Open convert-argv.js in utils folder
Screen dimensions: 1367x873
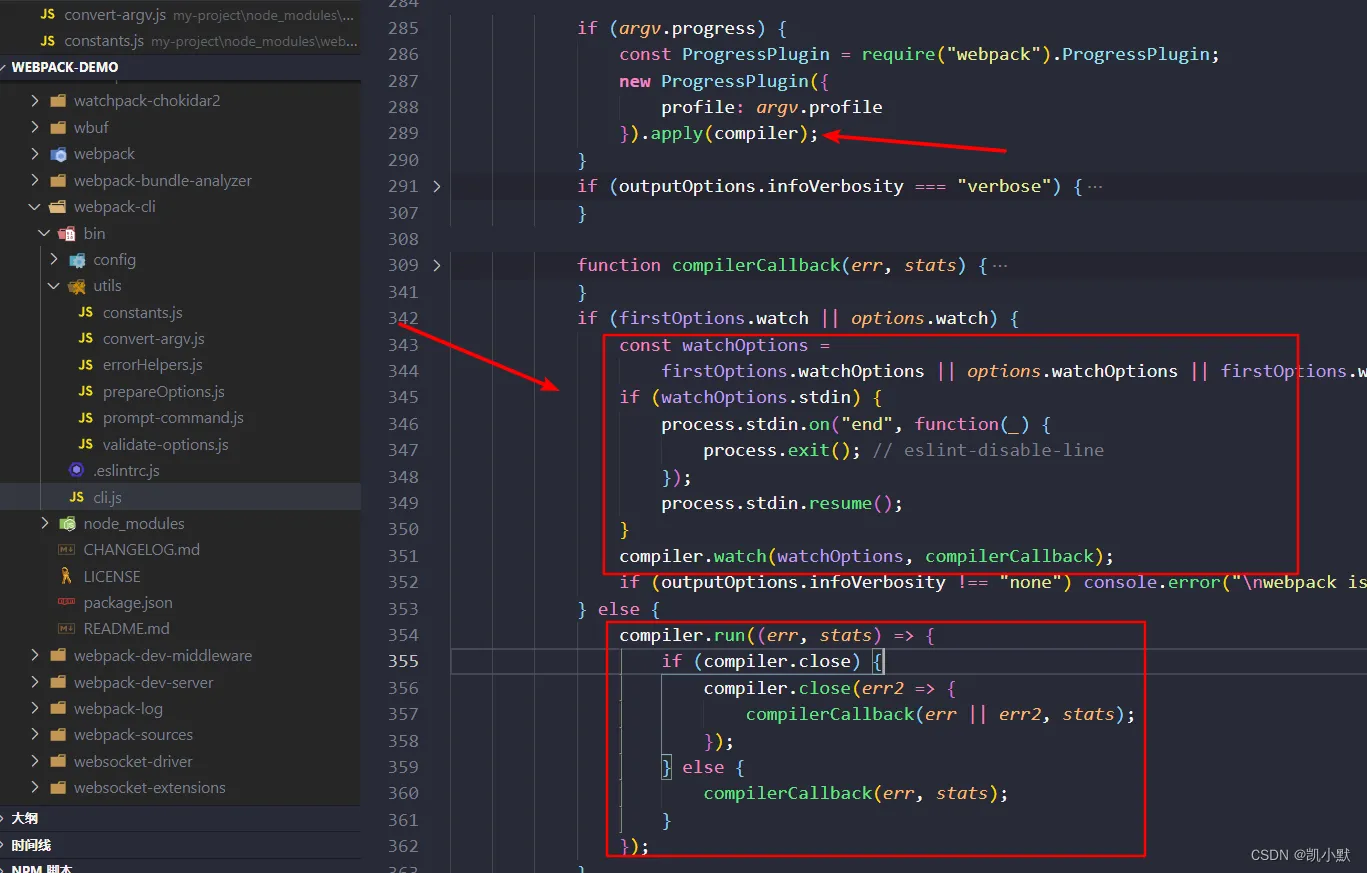(x=154, y=338)
